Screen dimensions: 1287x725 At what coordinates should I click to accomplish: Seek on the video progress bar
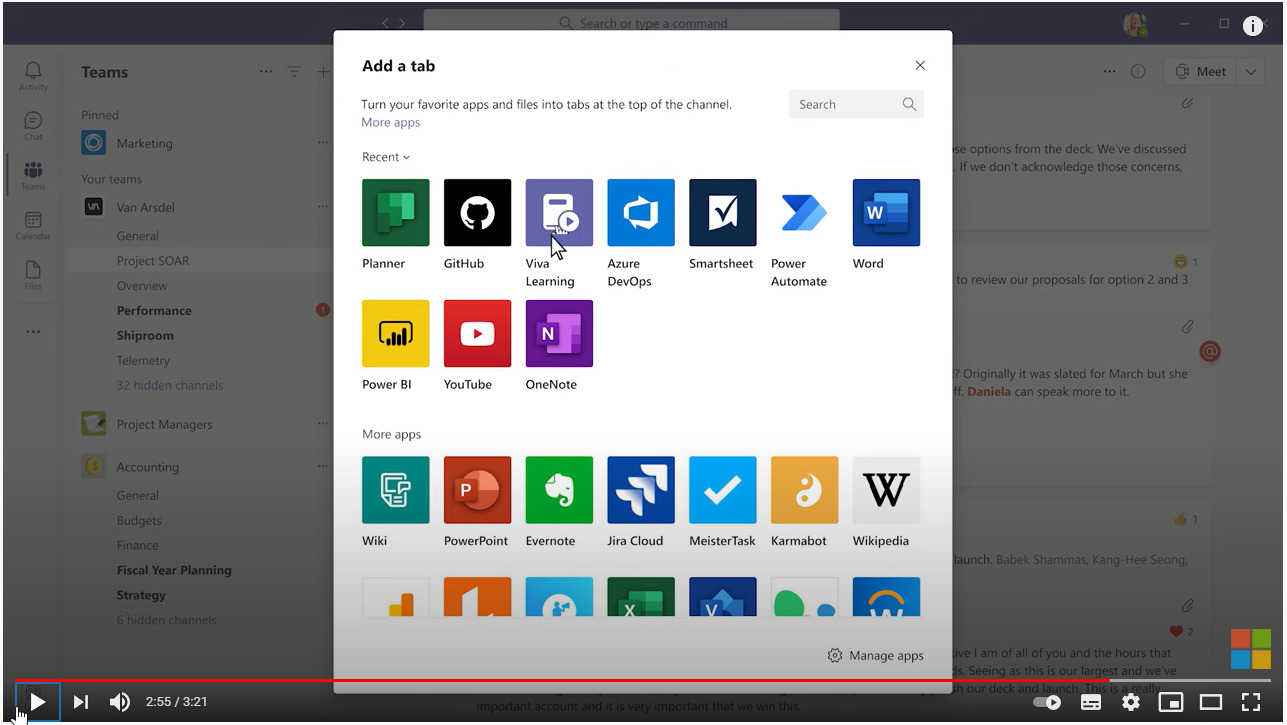pyautogui.click(x=642, y=680)
